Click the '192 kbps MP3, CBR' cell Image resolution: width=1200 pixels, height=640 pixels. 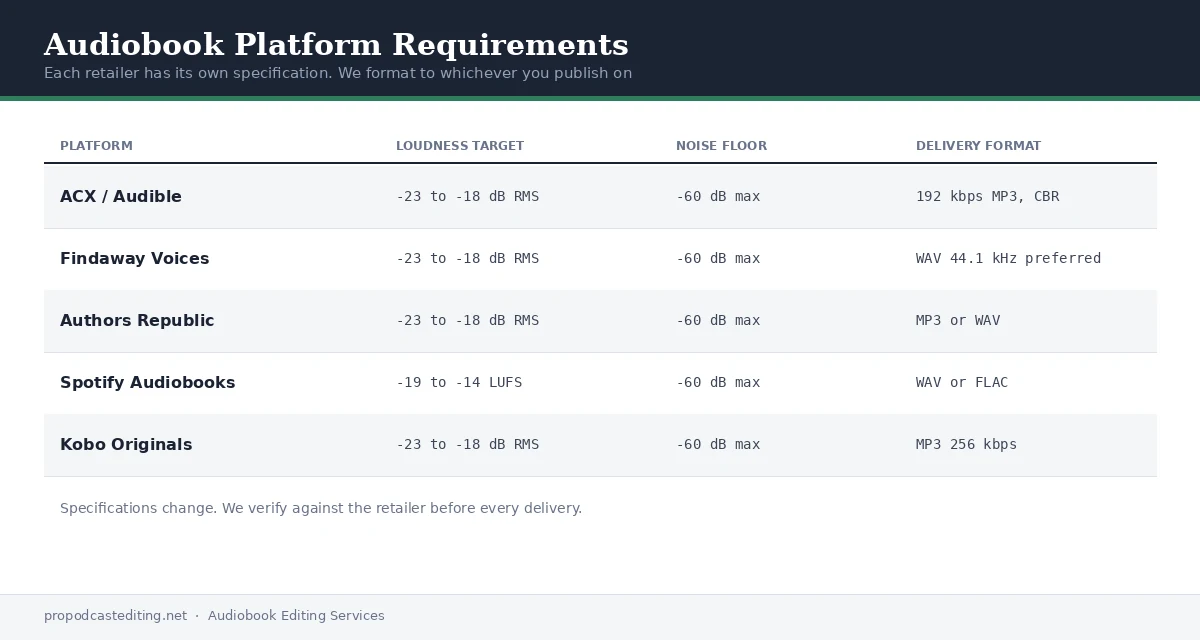[x=987, y=197]
